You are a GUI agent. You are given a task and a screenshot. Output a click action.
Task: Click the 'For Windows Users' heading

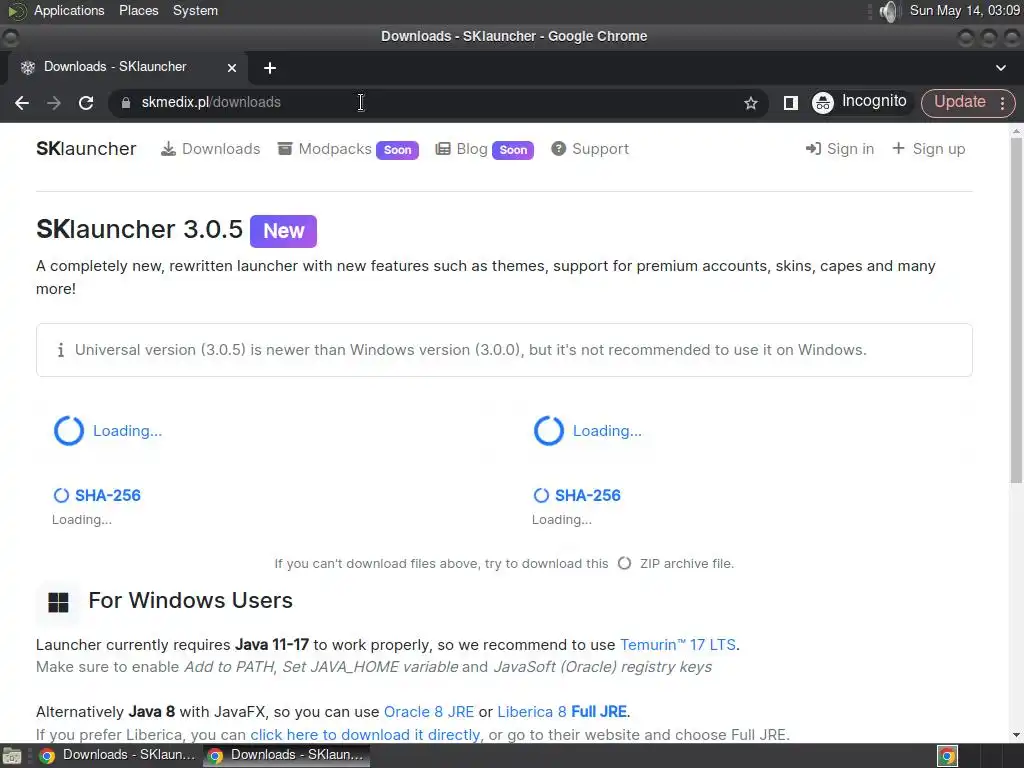[191, 601]
